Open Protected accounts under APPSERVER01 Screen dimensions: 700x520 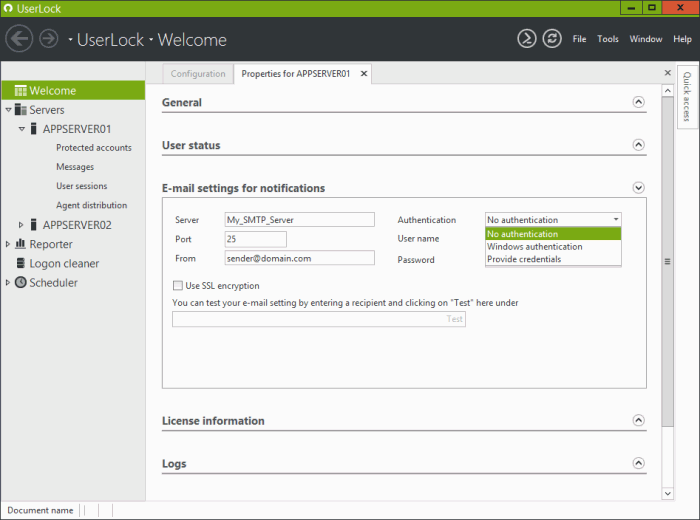(x=94, y=148)
